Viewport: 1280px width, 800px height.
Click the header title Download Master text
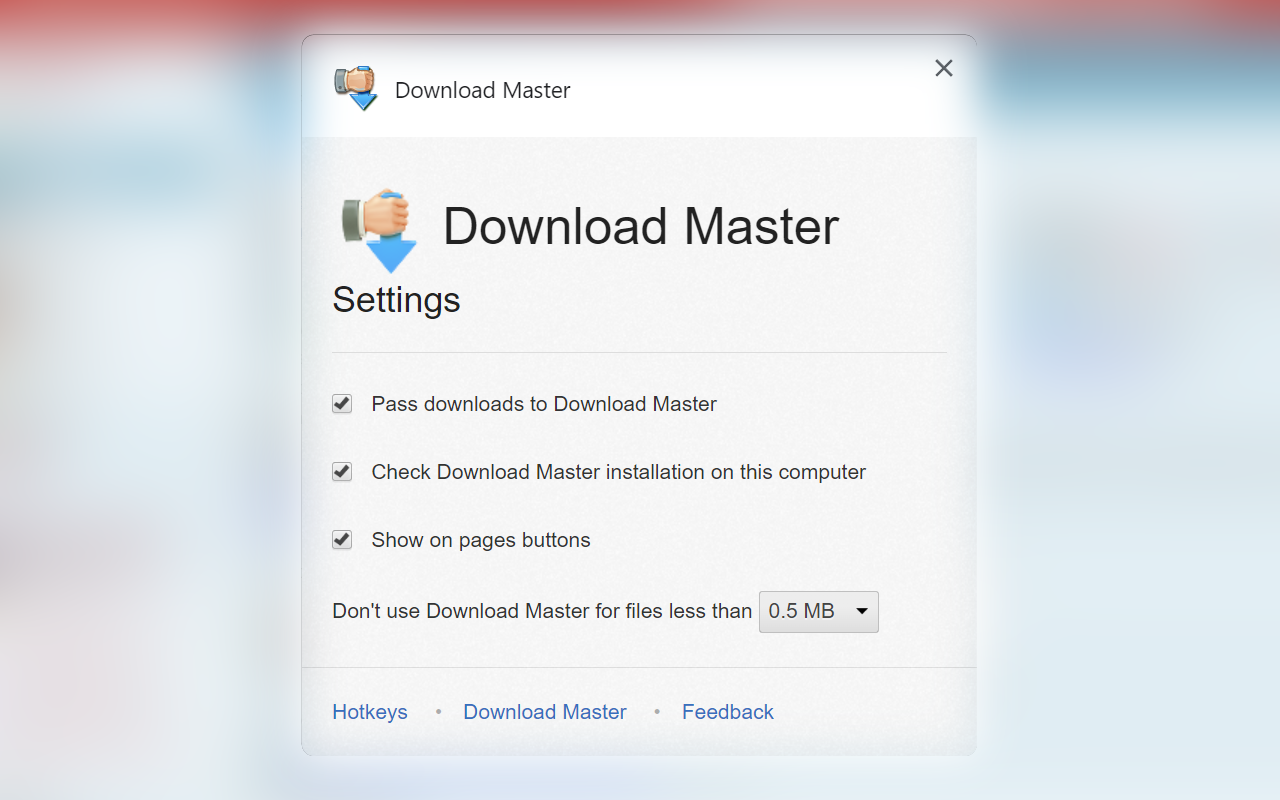click(483, 90)
